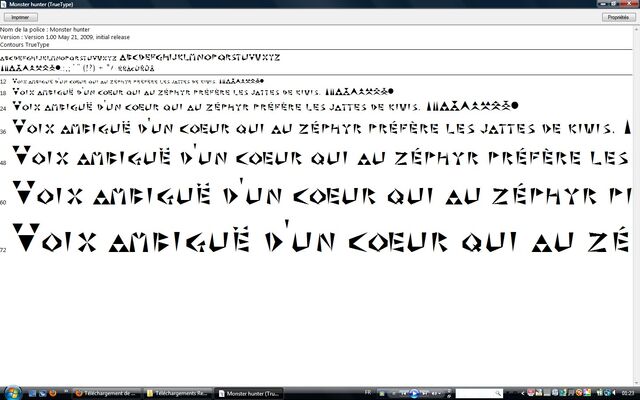
Task: Expand hidden system tray icons arrow
Action: 523,393
